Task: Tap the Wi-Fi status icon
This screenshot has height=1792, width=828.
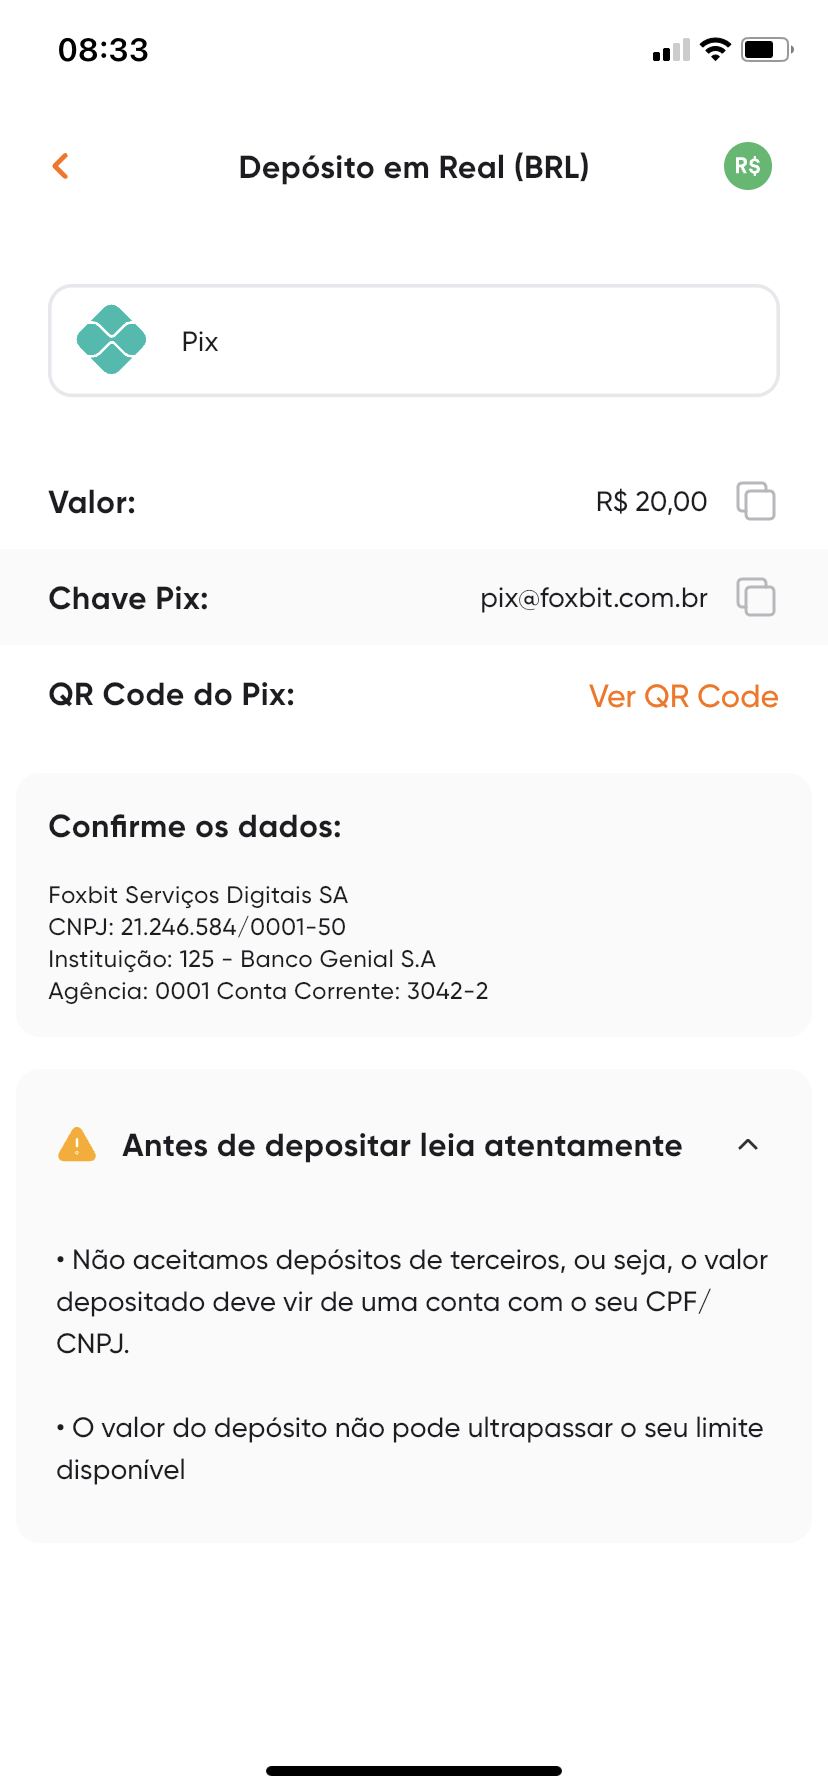Action: [715, 49]
